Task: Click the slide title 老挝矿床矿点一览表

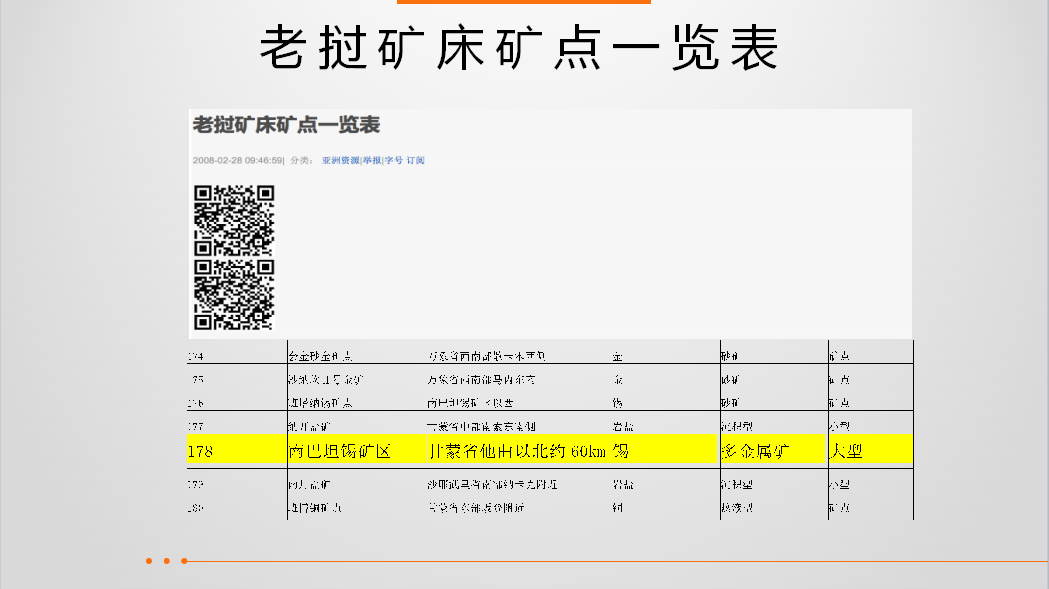Action: click(x=520, y=48)
